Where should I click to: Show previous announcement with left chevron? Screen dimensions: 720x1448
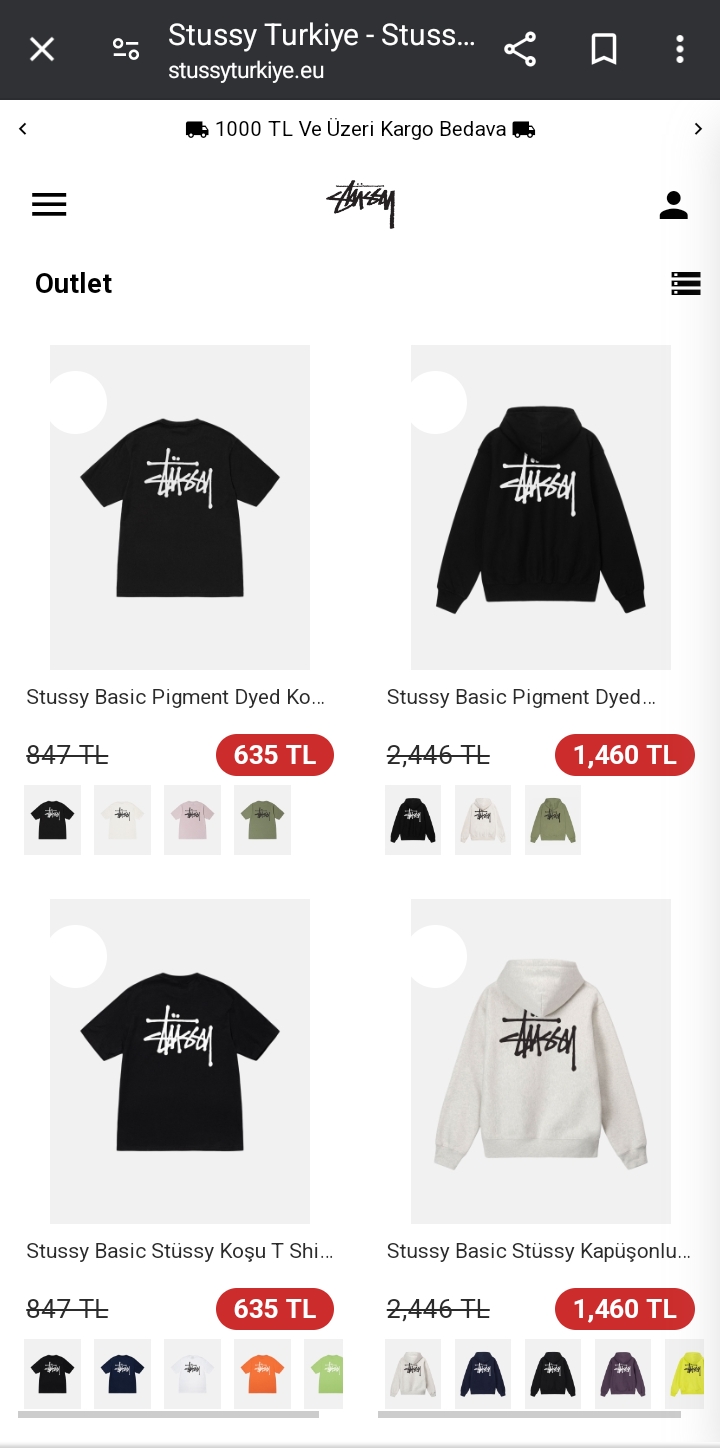click(22, 129)
